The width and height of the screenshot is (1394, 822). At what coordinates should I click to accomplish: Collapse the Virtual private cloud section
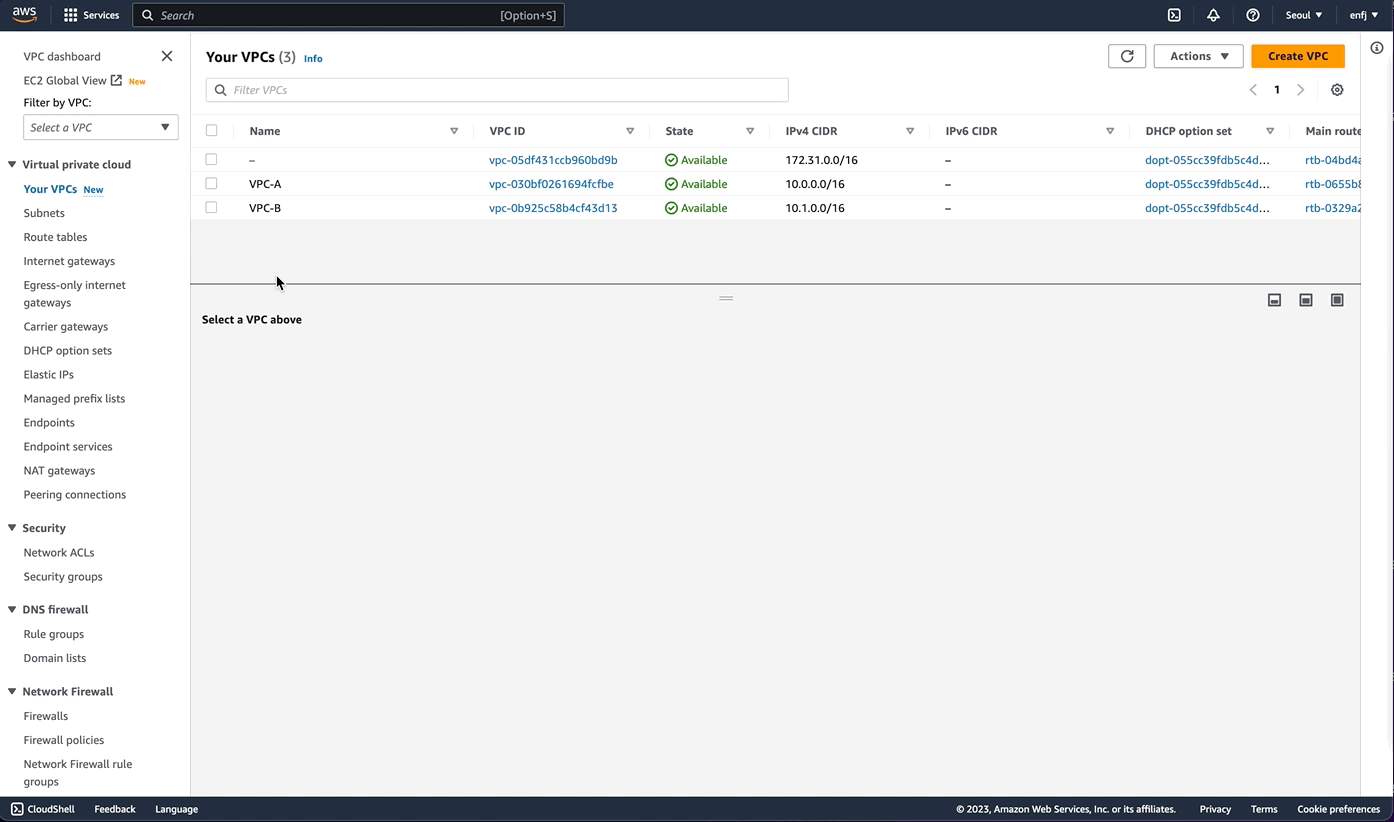point(12,164)
